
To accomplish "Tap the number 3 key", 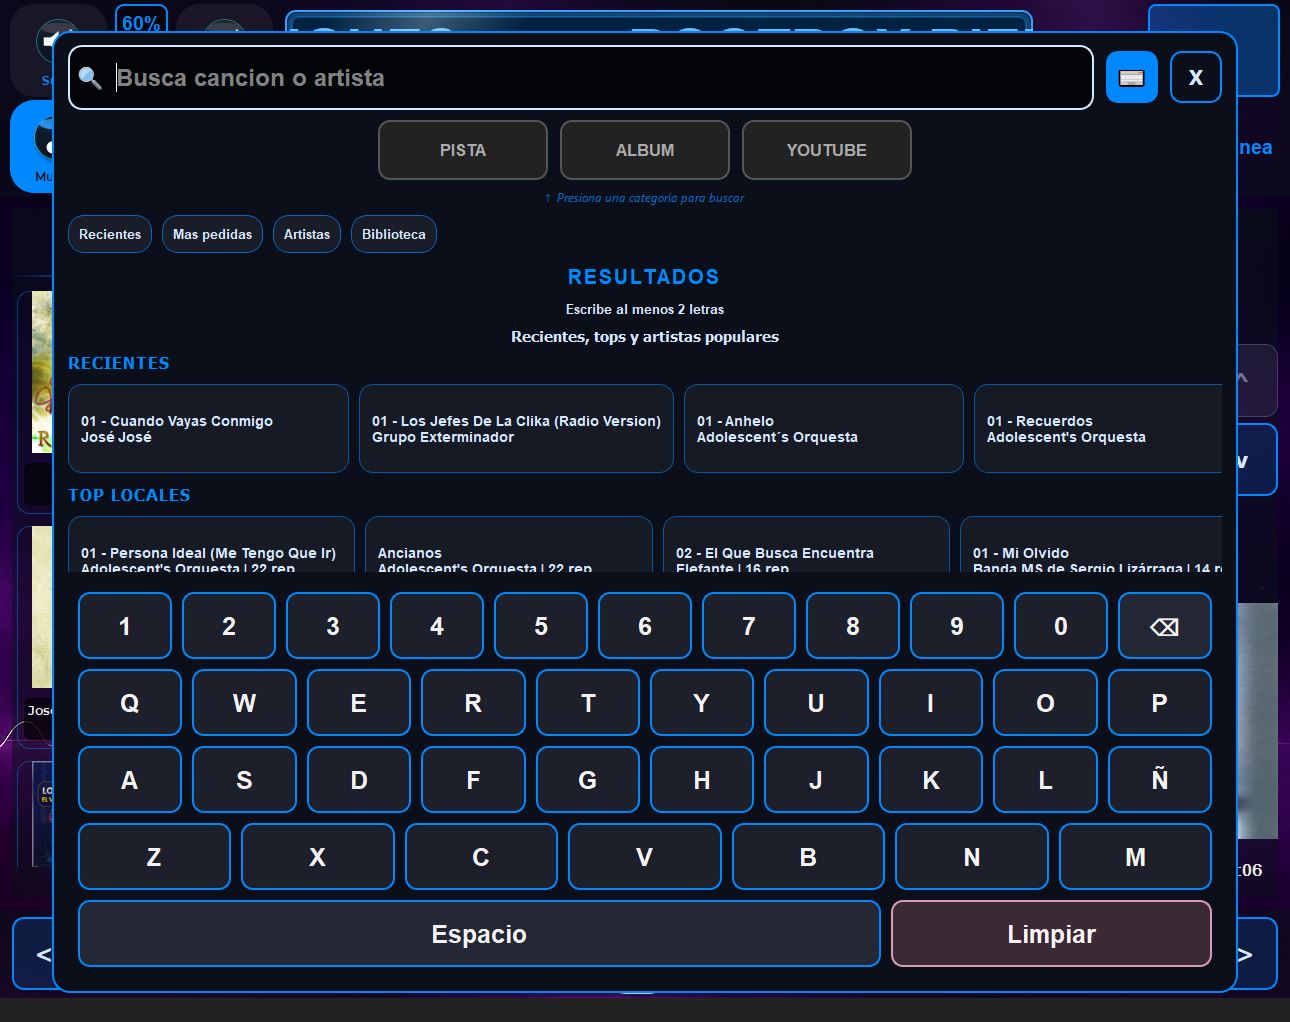I will [x=333, y=626].
